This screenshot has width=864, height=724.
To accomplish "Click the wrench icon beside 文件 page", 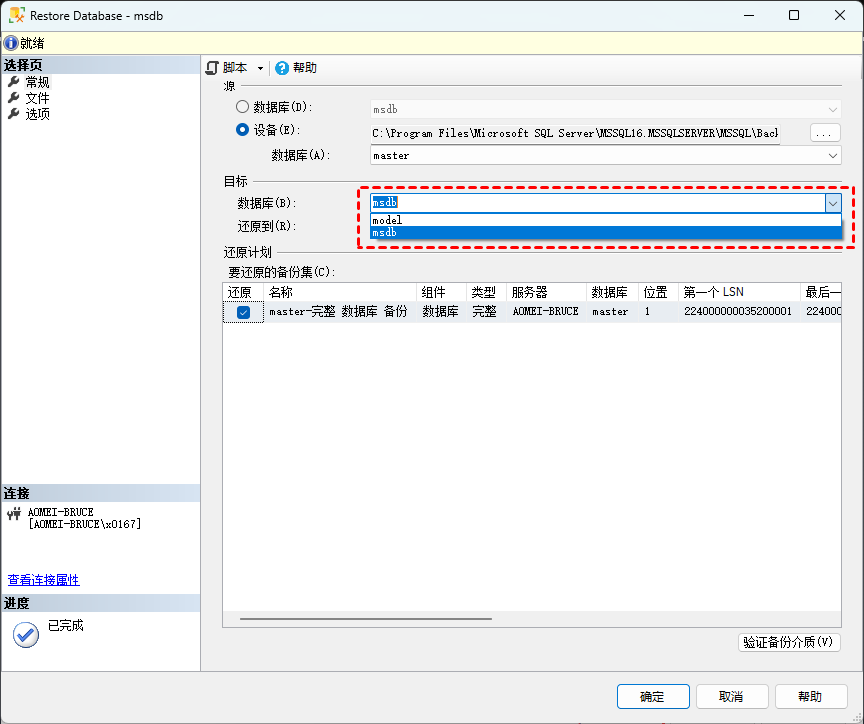I will [x=14, y=98].
